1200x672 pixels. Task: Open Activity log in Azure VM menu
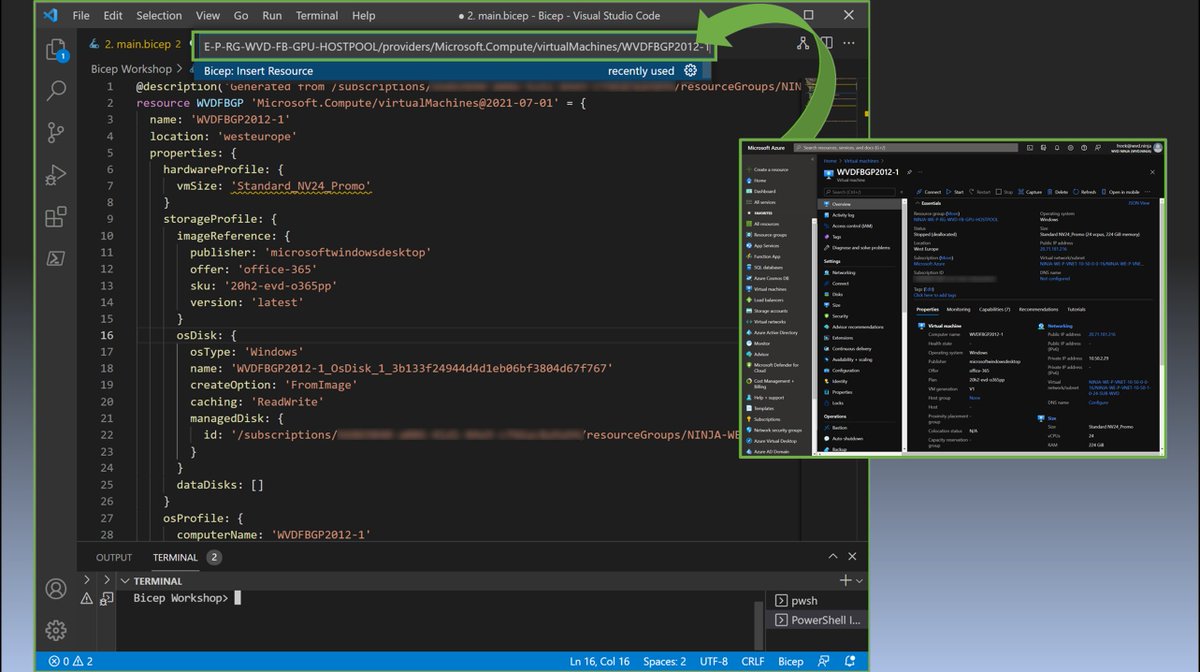[x=843, y=214]
